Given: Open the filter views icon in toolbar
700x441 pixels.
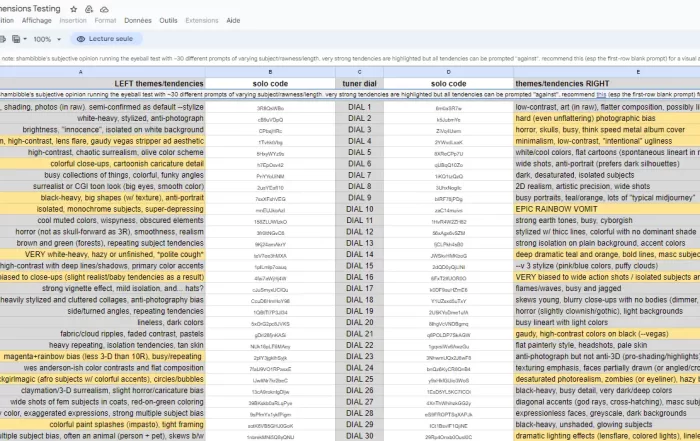Looking at the screenshot, I should click(x=16, y=39).
